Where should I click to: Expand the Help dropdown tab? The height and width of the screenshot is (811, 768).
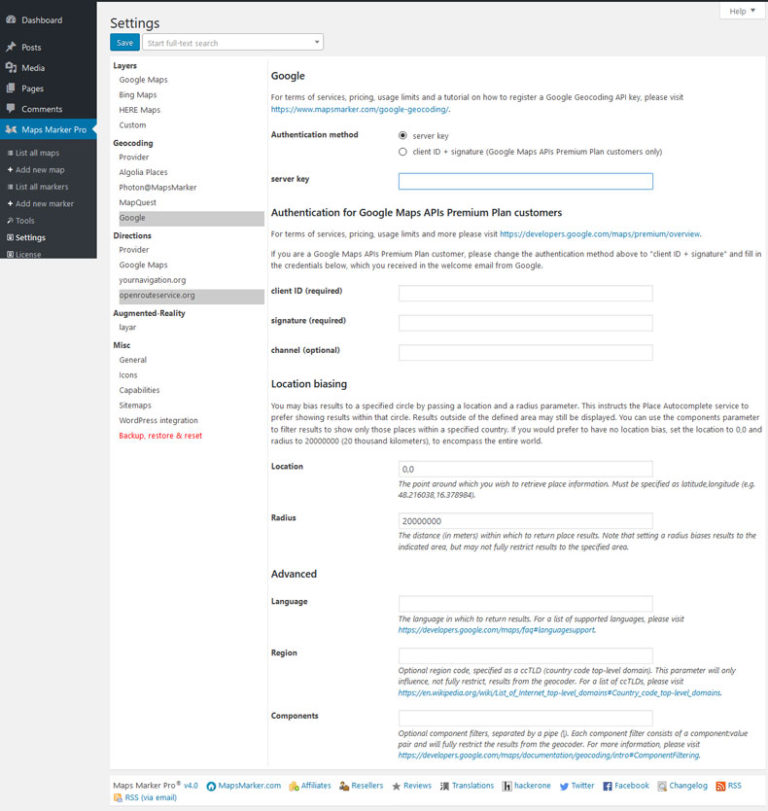[x=742, y=11]
